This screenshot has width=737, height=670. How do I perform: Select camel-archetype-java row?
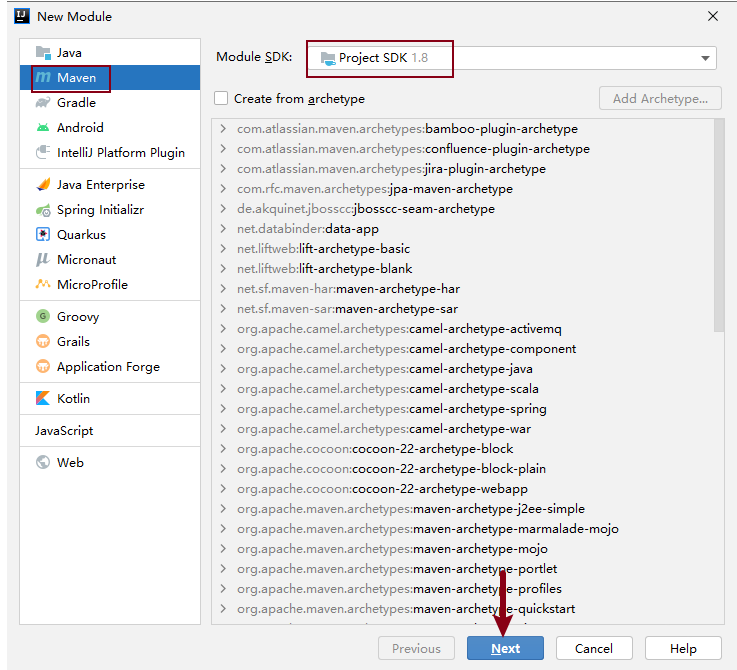[463, 369]
